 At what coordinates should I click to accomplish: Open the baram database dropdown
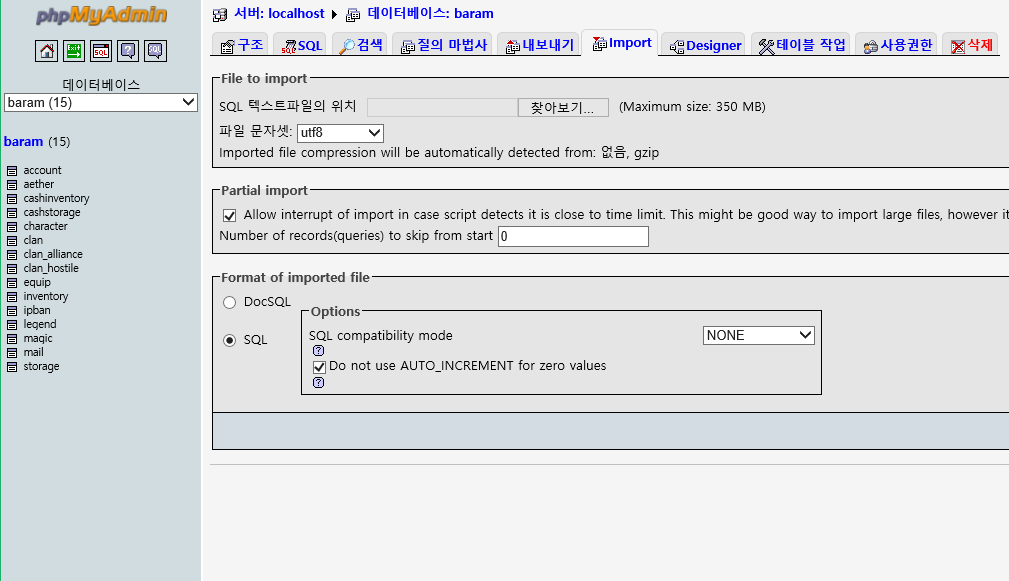click(x=101, y=103)
